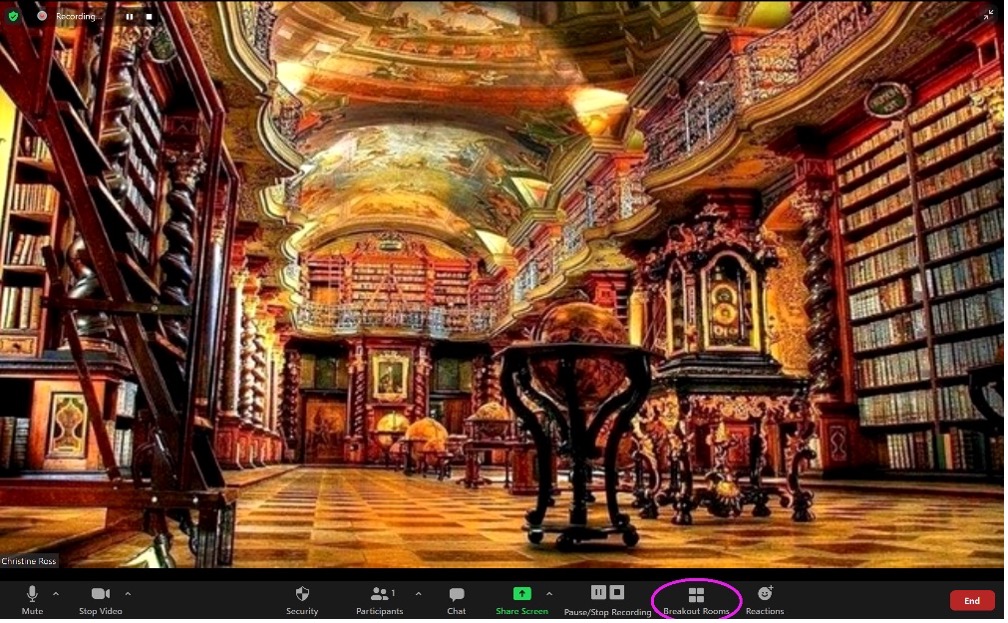Start sharing with the Share Screen button
1008x623 pixels.
click(x=522, y=600)
